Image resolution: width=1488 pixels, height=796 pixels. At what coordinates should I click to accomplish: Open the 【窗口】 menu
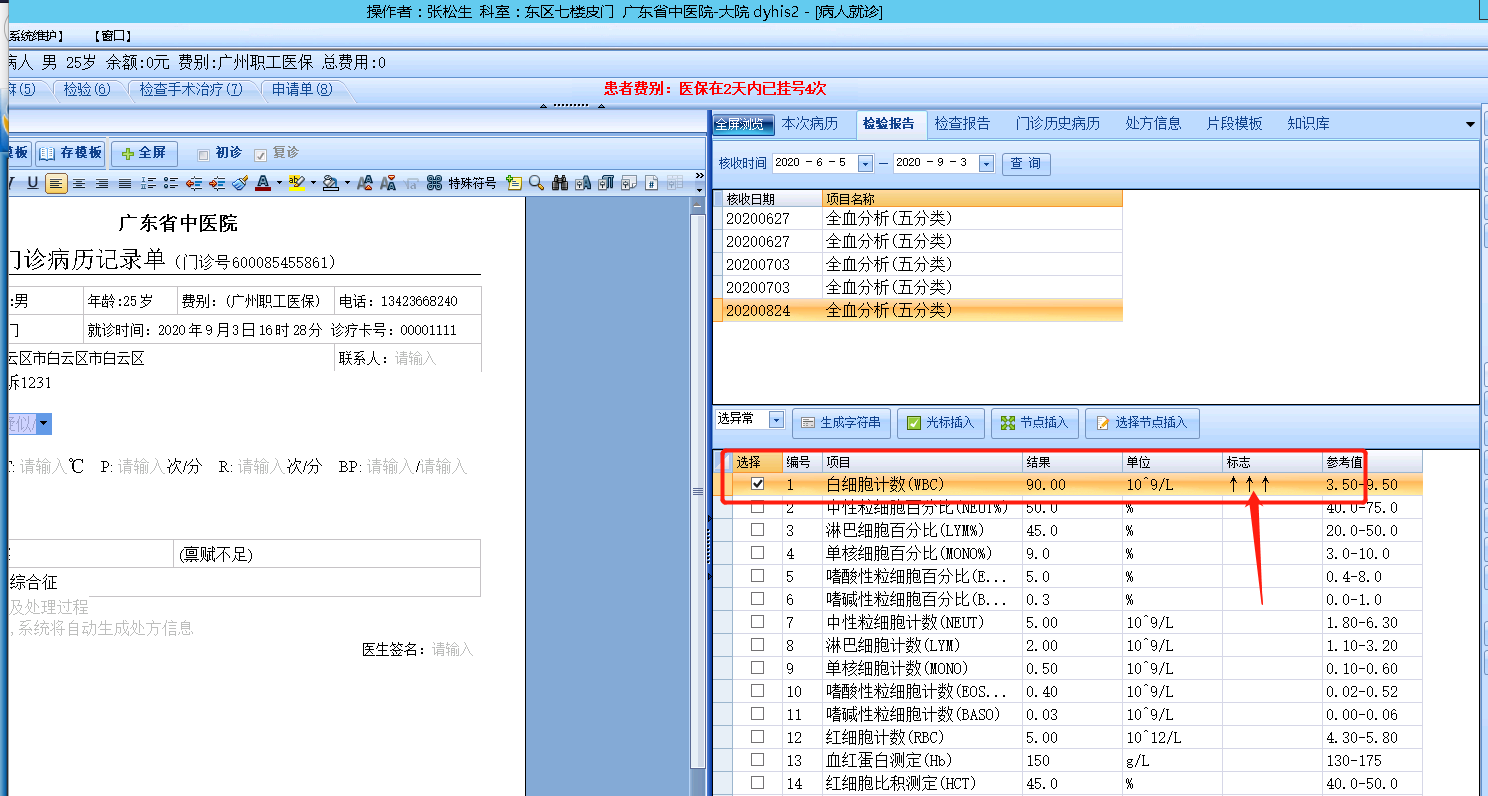pos(111,36)
